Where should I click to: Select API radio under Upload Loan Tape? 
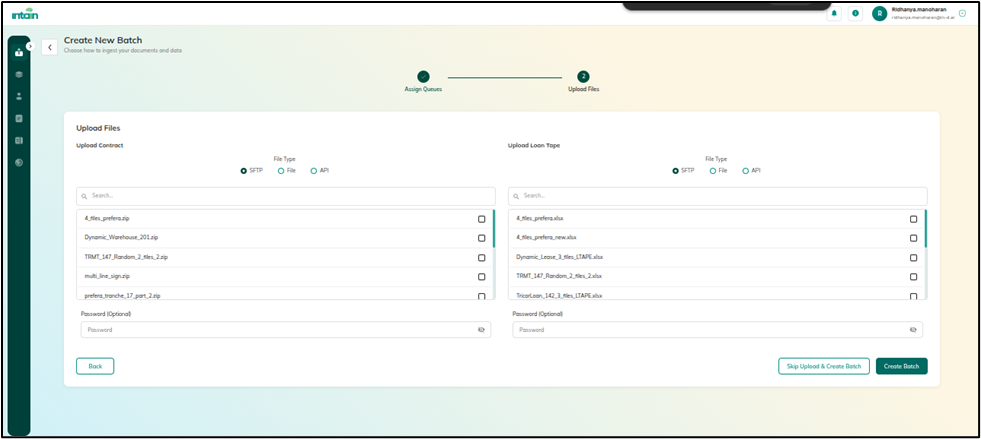[x=745, y=171]
